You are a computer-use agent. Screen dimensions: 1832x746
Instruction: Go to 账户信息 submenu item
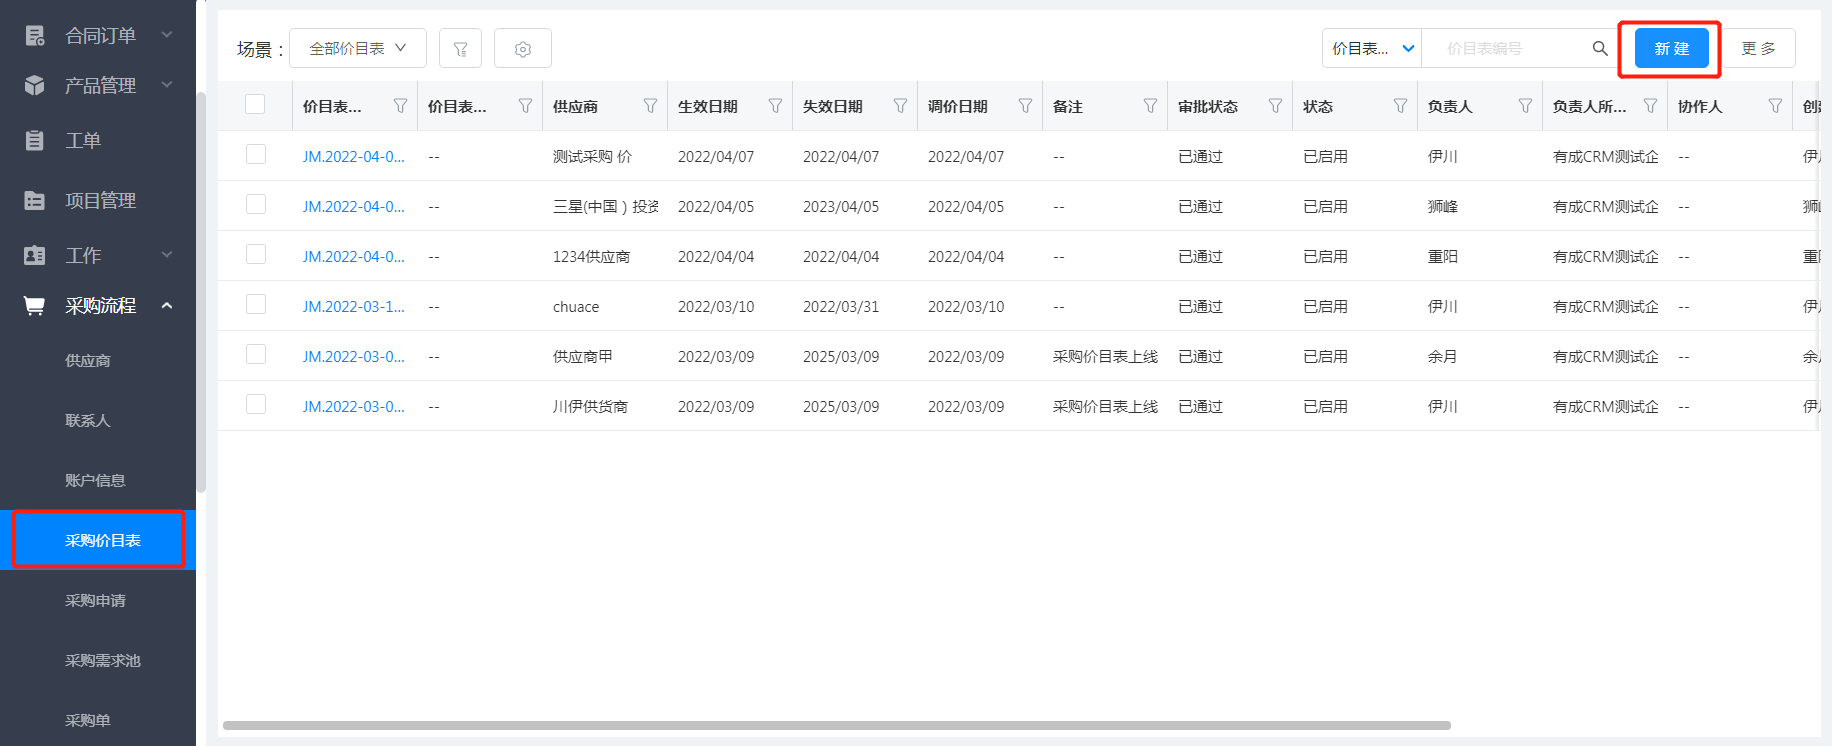click(95, 481)
